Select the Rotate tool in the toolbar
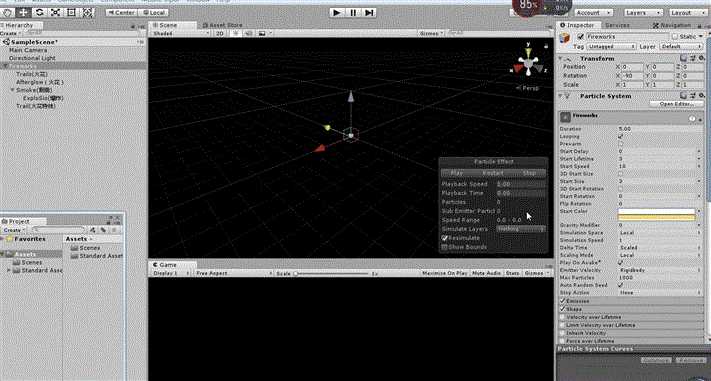711x381 pixels. click(39, 12)
